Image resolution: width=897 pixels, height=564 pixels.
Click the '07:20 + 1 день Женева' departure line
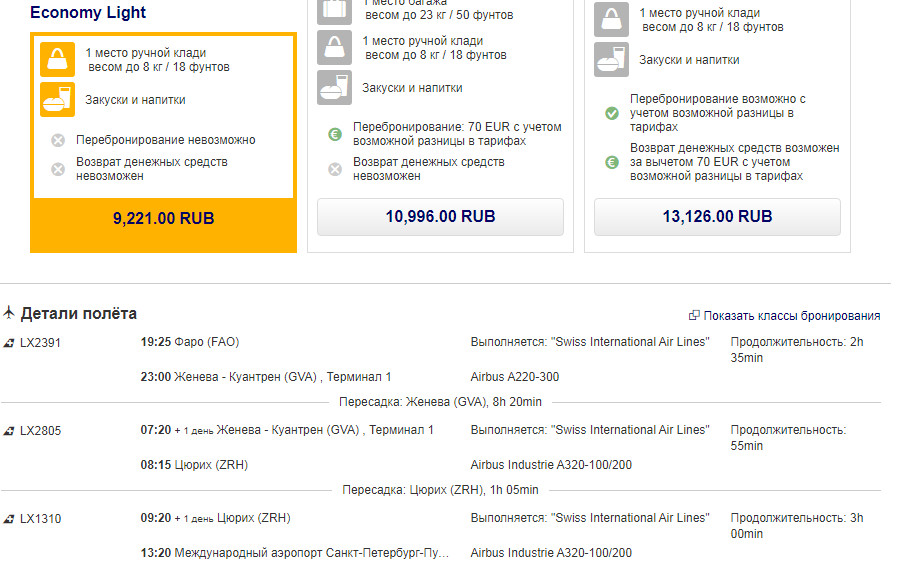(287, 430)
